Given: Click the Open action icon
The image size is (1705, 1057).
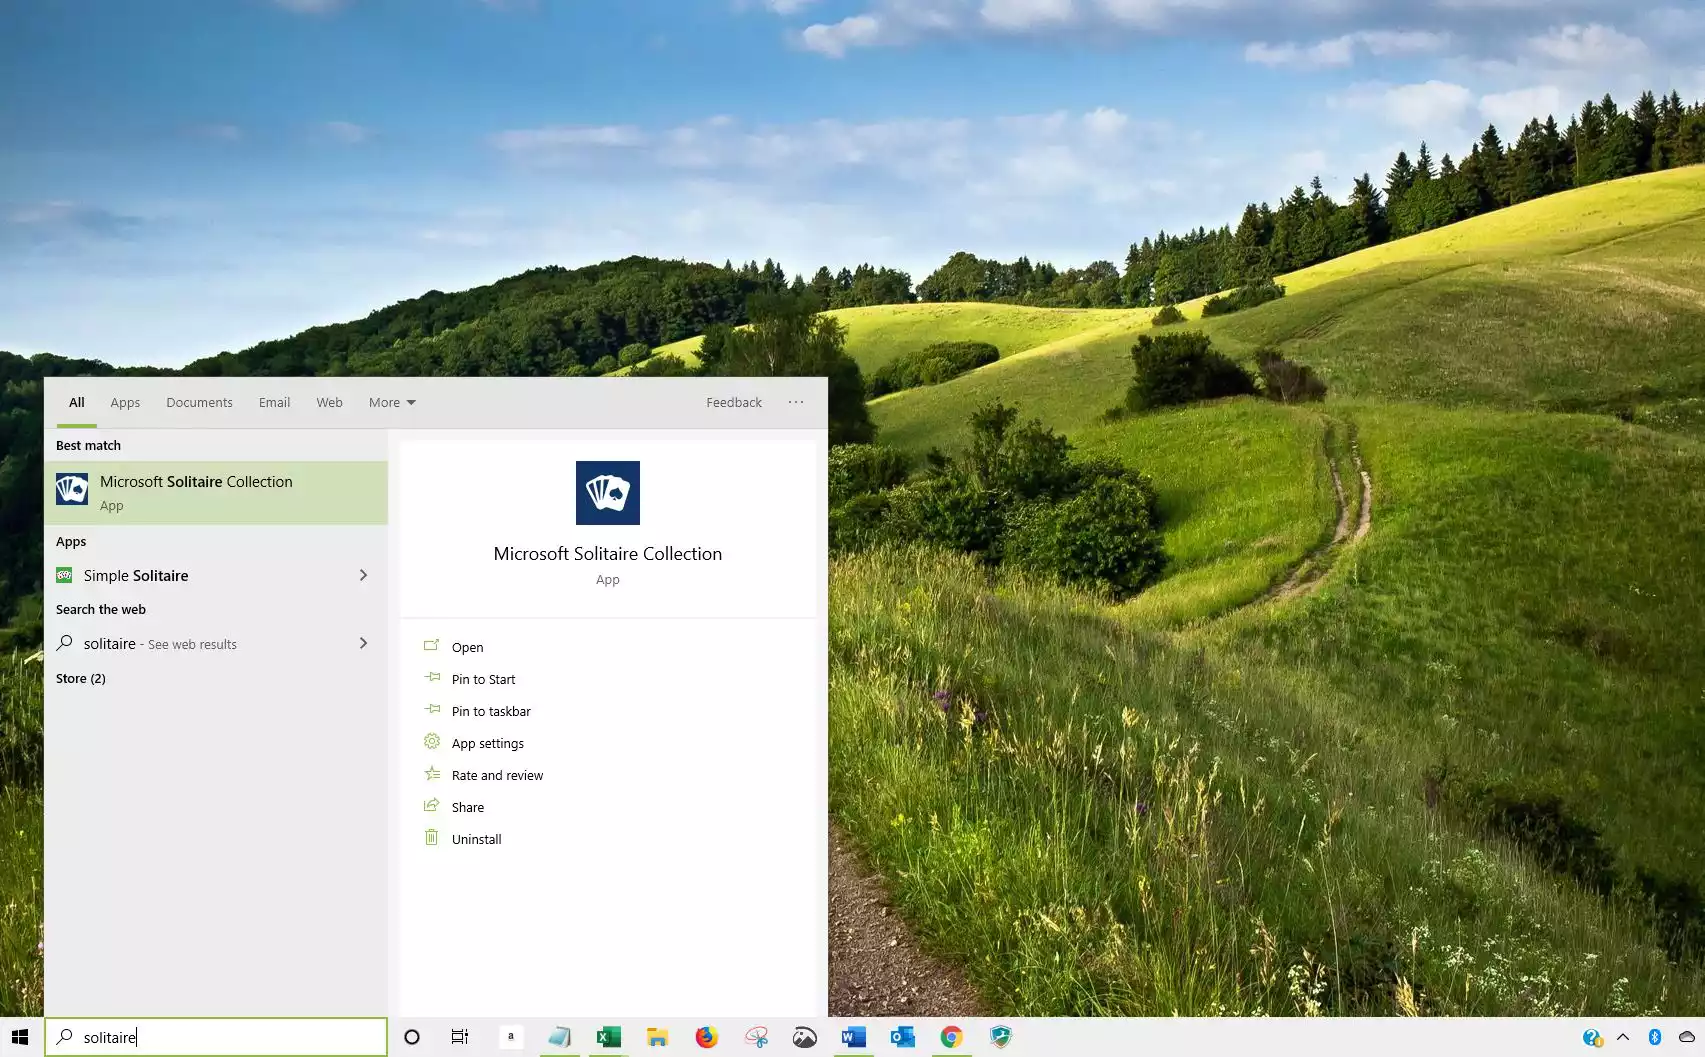Looking at the screenshot, I should pyautogui.click(x=432, y=646).
